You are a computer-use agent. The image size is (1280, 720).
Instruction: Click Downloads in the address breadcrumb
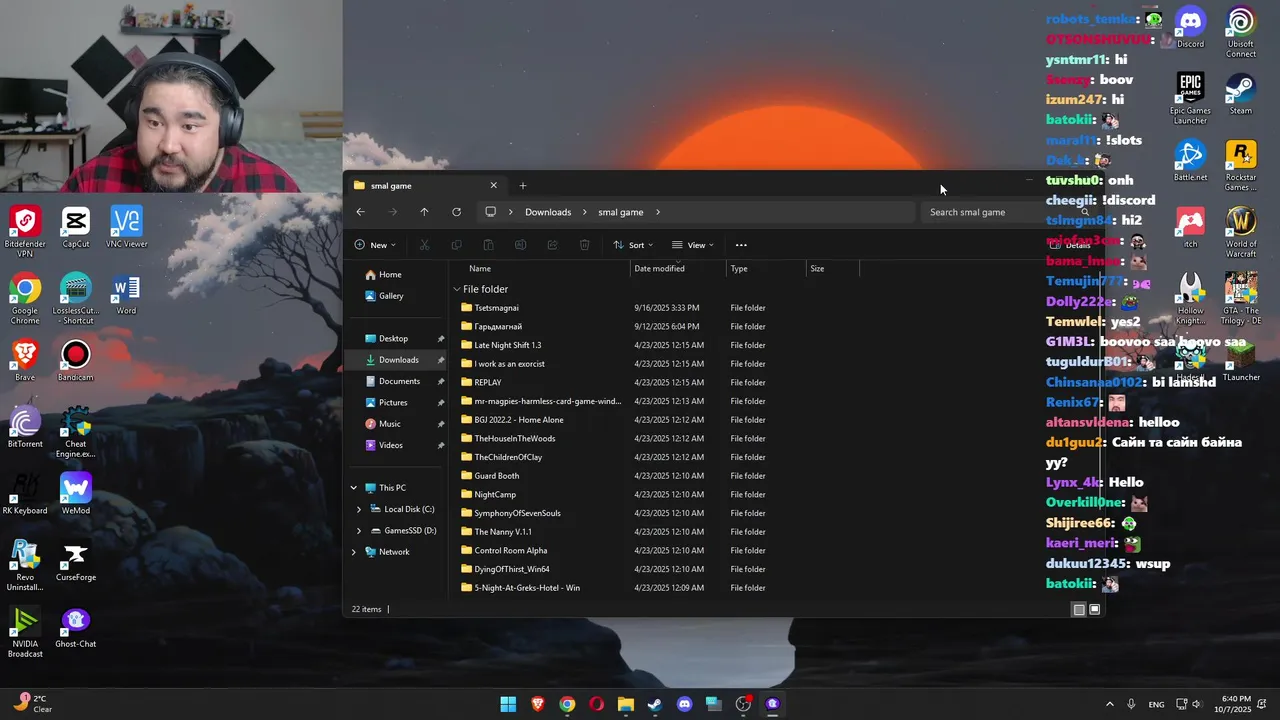(548, 212)
